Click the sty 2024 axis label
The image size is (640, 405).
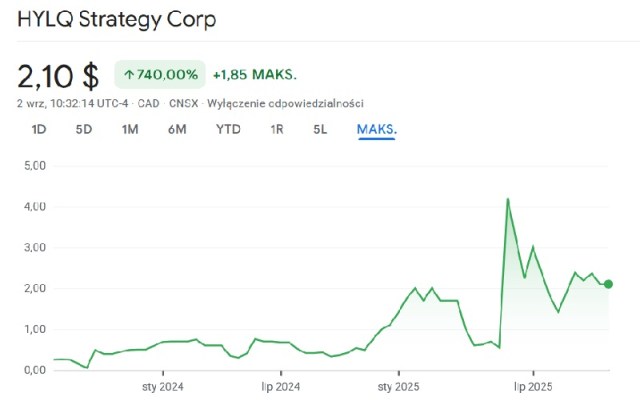[x=162, y=386]
